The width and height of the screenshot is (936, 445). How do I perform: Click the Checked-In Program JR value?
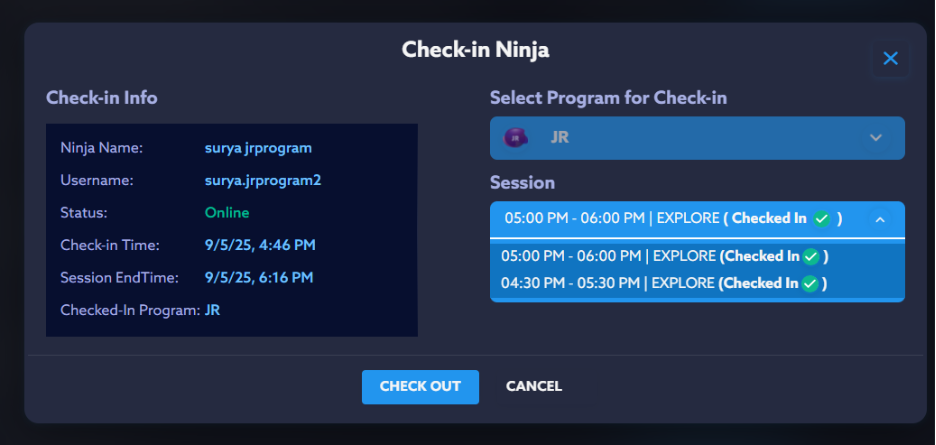(212, 310)
